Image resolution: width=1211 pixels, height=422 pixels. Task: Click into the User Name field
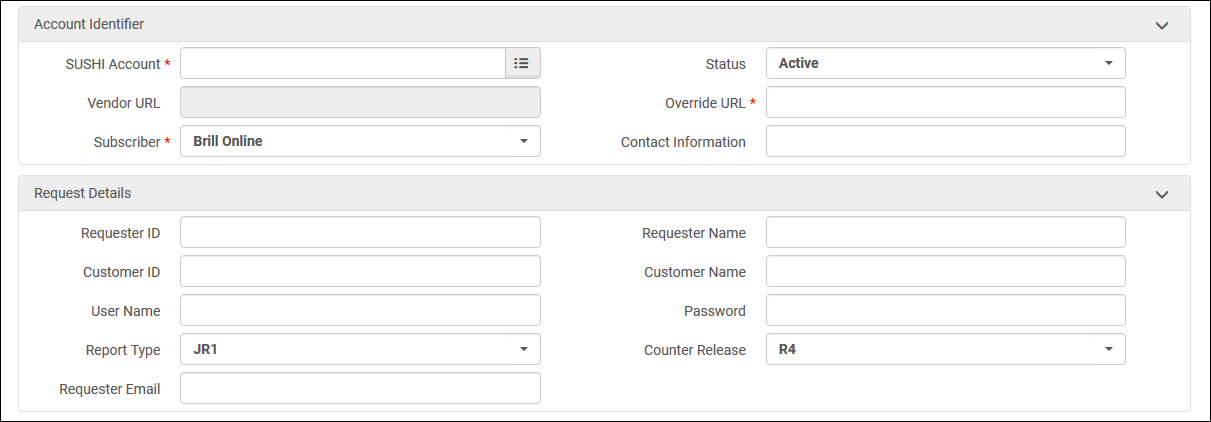360,310
